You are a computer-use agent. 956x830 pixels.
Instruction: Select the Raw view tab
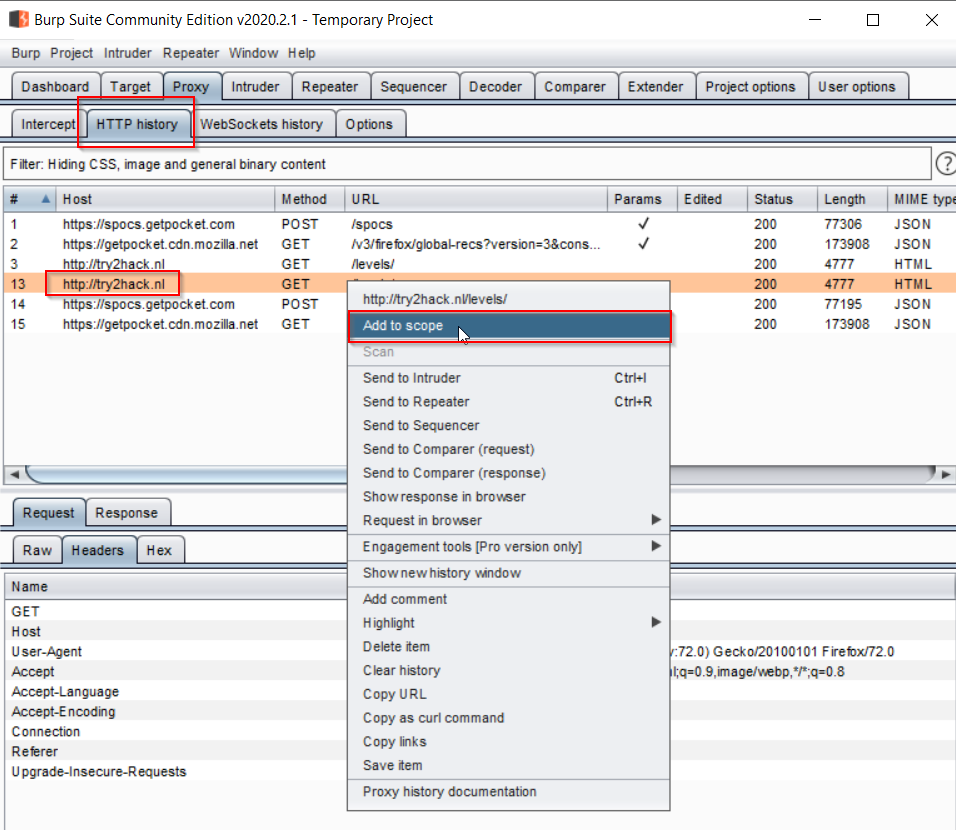(x=37, y=551)
